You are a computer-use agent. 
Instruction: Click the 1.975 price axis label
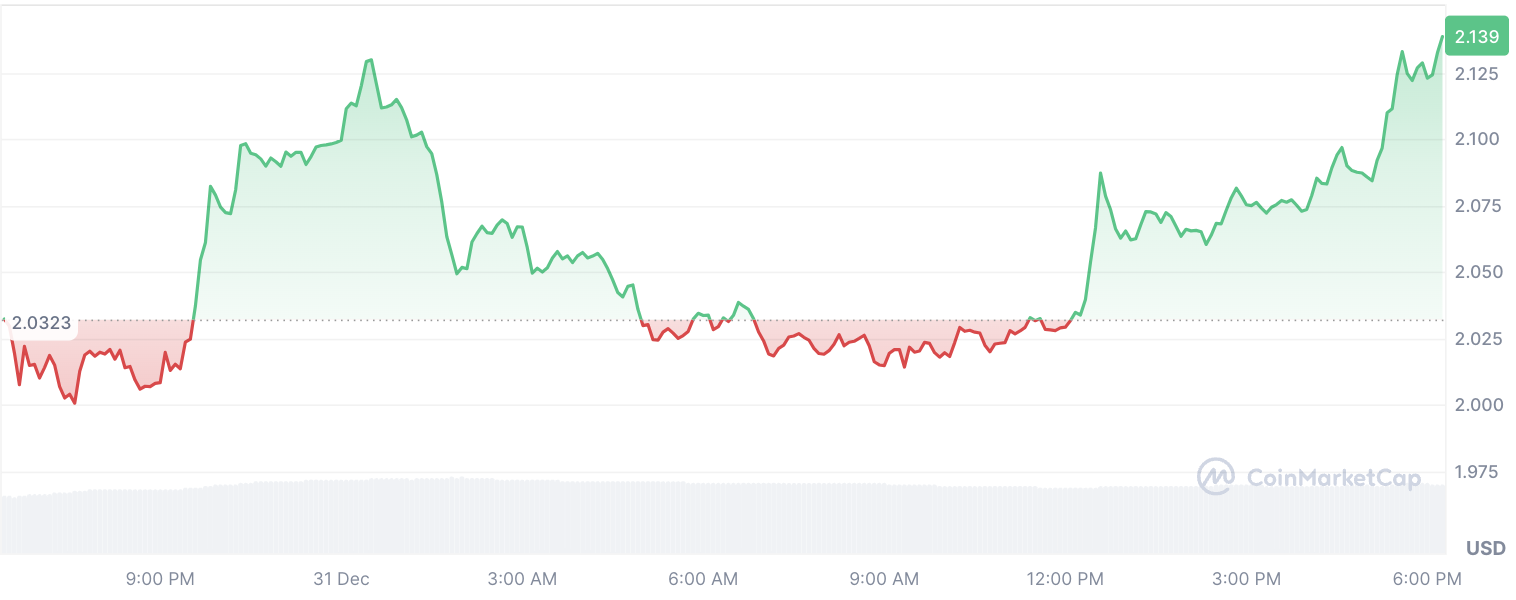[x=1476, y=471]
